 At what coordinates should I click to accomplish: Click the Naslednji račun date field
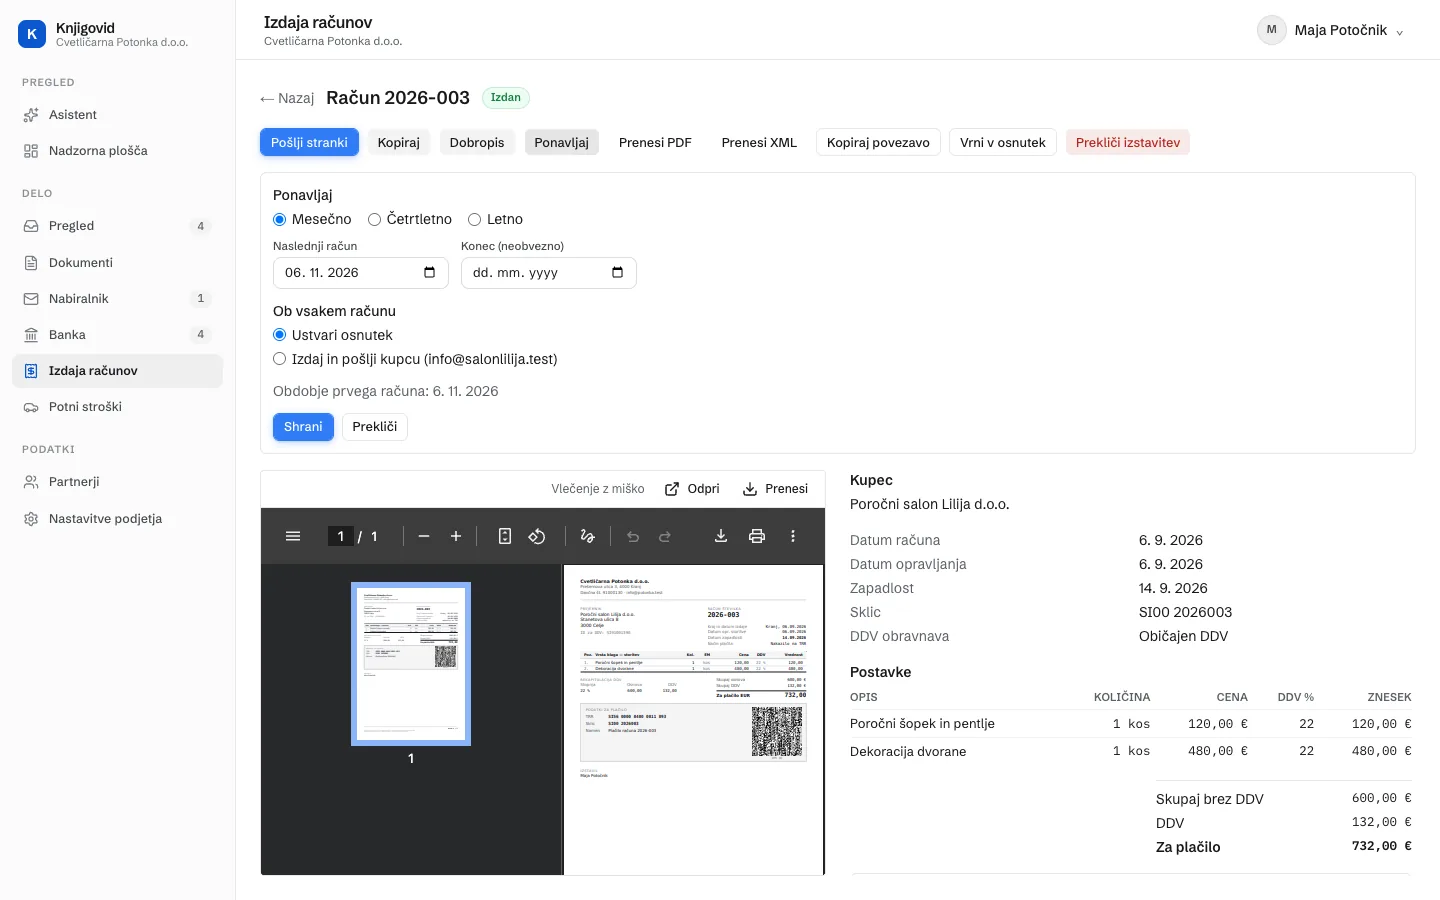pos(361,273)
